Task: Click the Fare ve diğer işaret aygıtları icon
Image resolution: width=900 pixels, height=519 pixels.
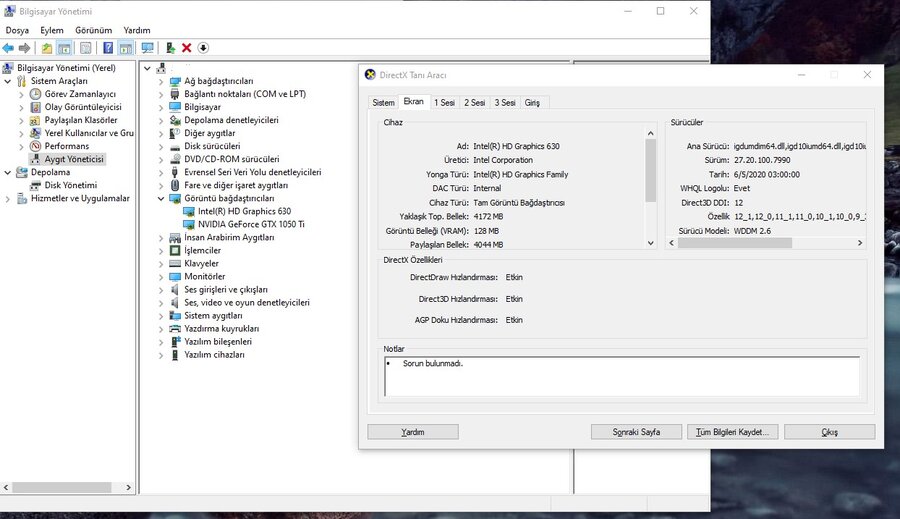Action: [x=175, y=185]
